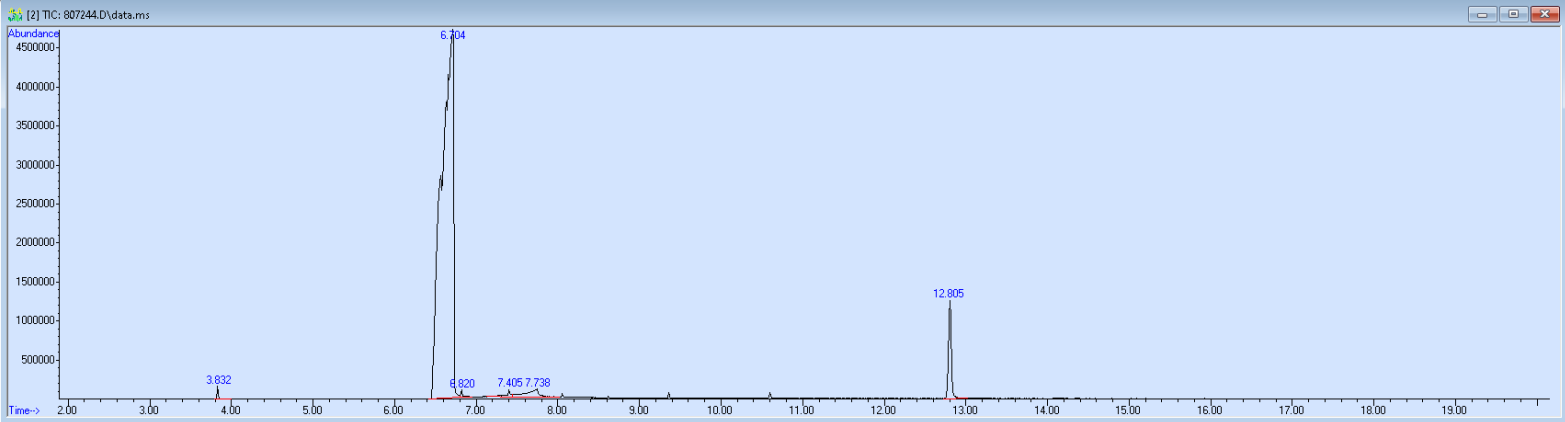
Task: Click the 2.00 time axis value
Action: coord(67,410)
